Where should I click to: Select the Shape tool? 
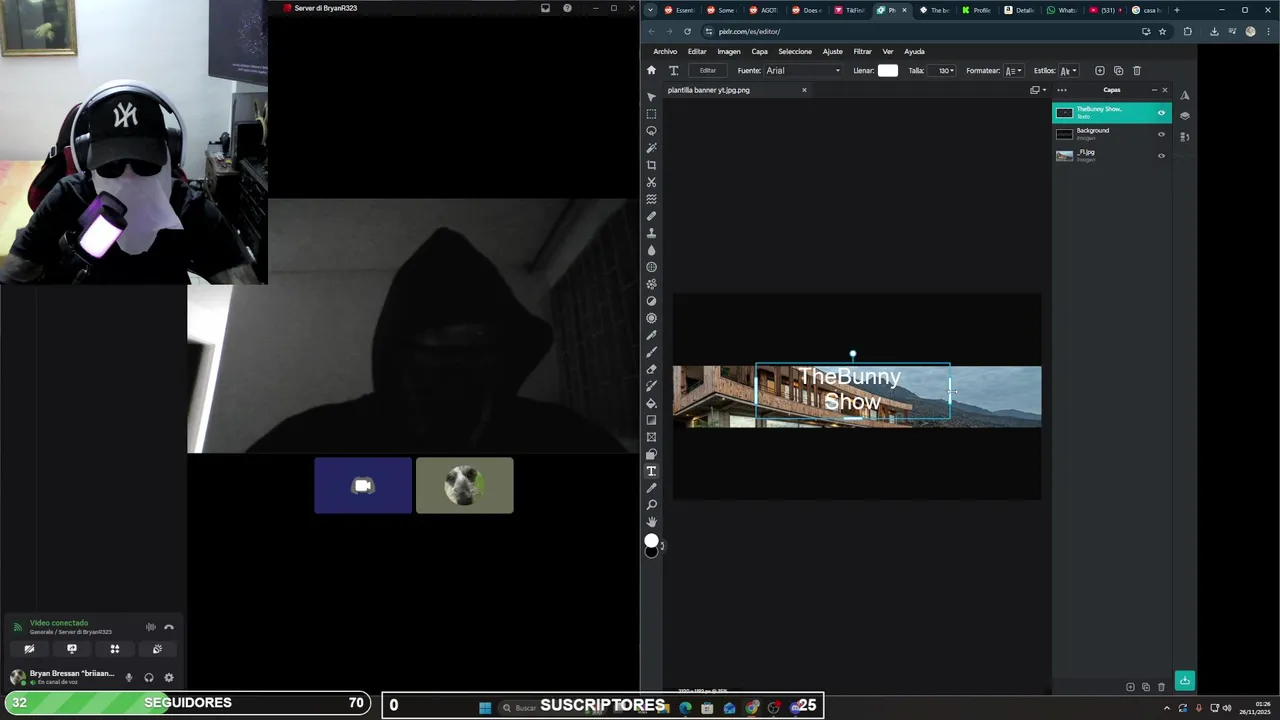tap(651, 454)
